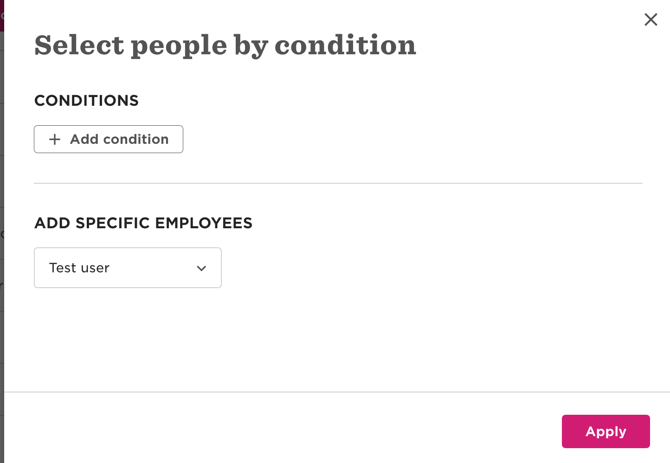This screenshot has width=670, height=463.
Task: Click the "condition" word in the Add condition button
Action: click(139, 139)
